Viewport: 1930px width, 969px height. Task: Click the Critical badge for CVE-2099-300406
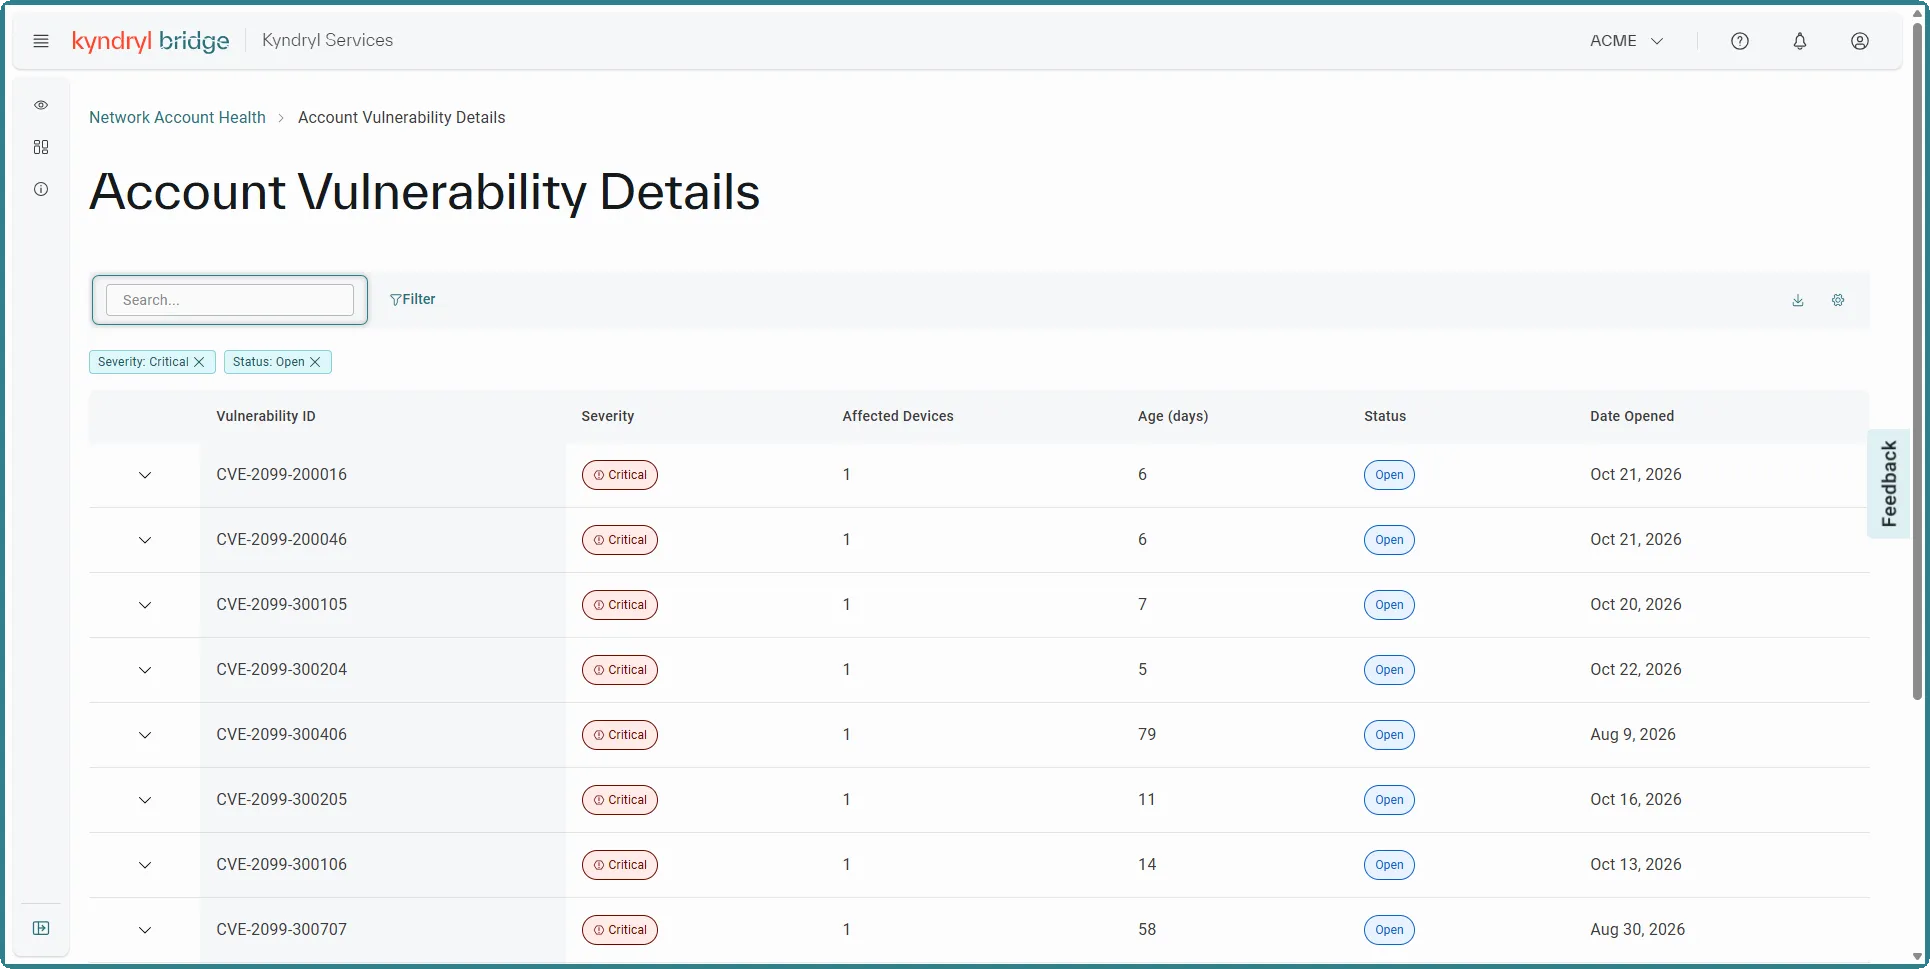620,735
